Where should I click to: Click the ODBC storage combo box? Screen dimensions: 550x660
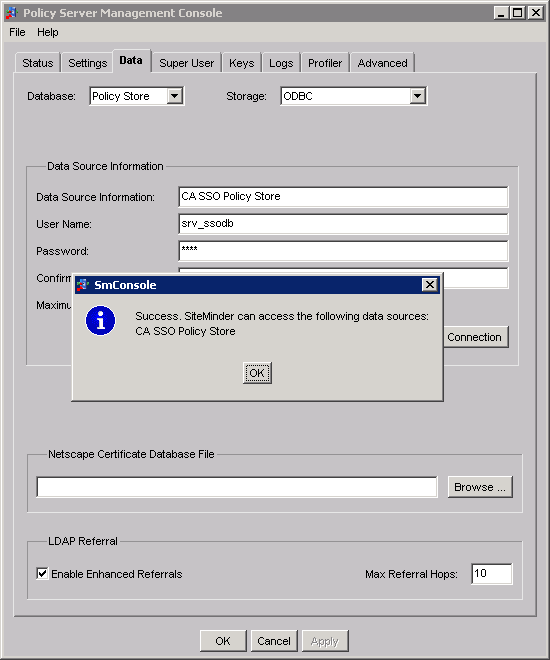point(353,96)
